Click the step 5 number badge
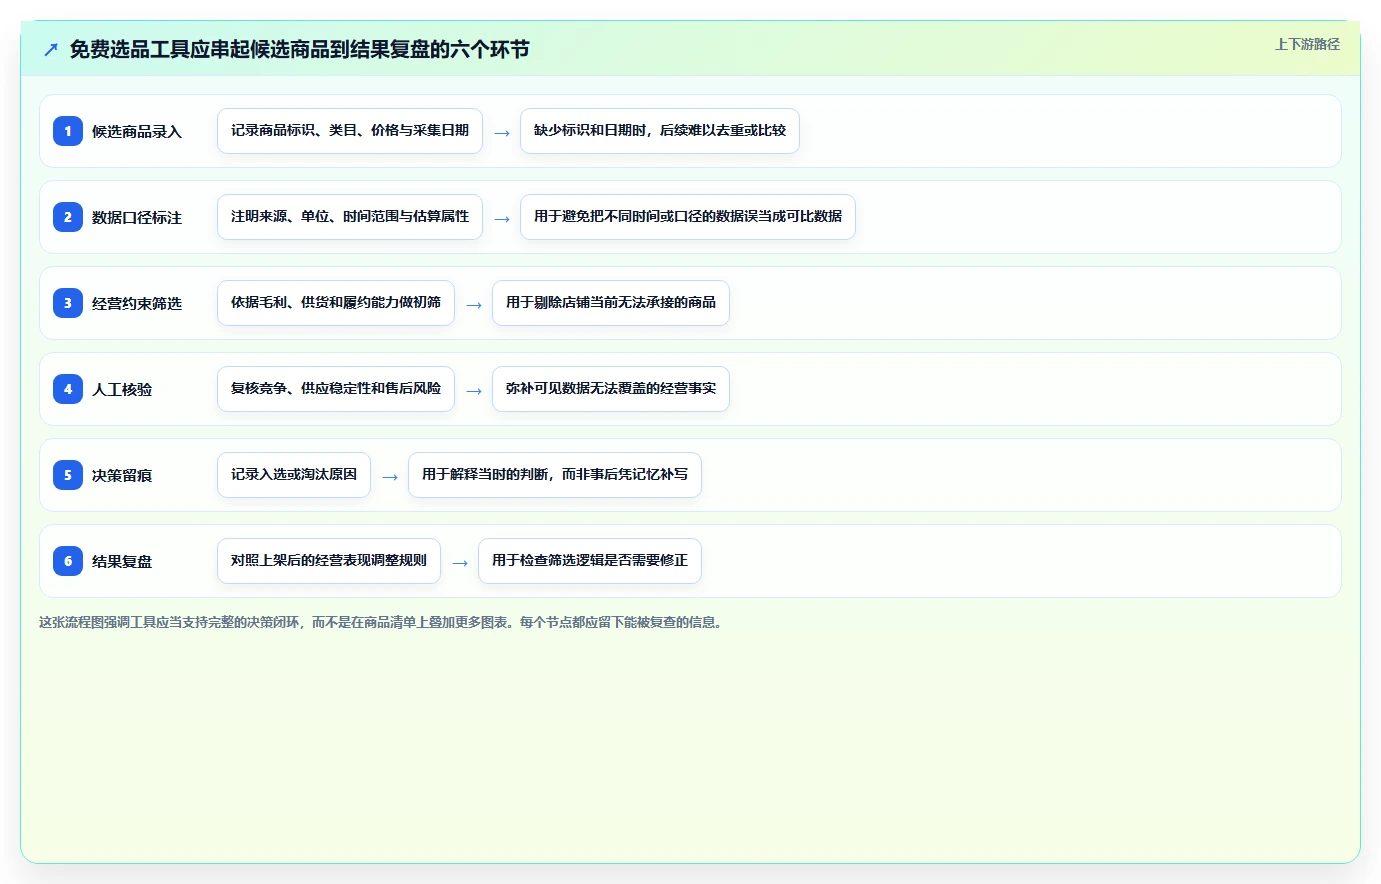The width and height of the screenshot is (1381, 884). tap(68, 475)
